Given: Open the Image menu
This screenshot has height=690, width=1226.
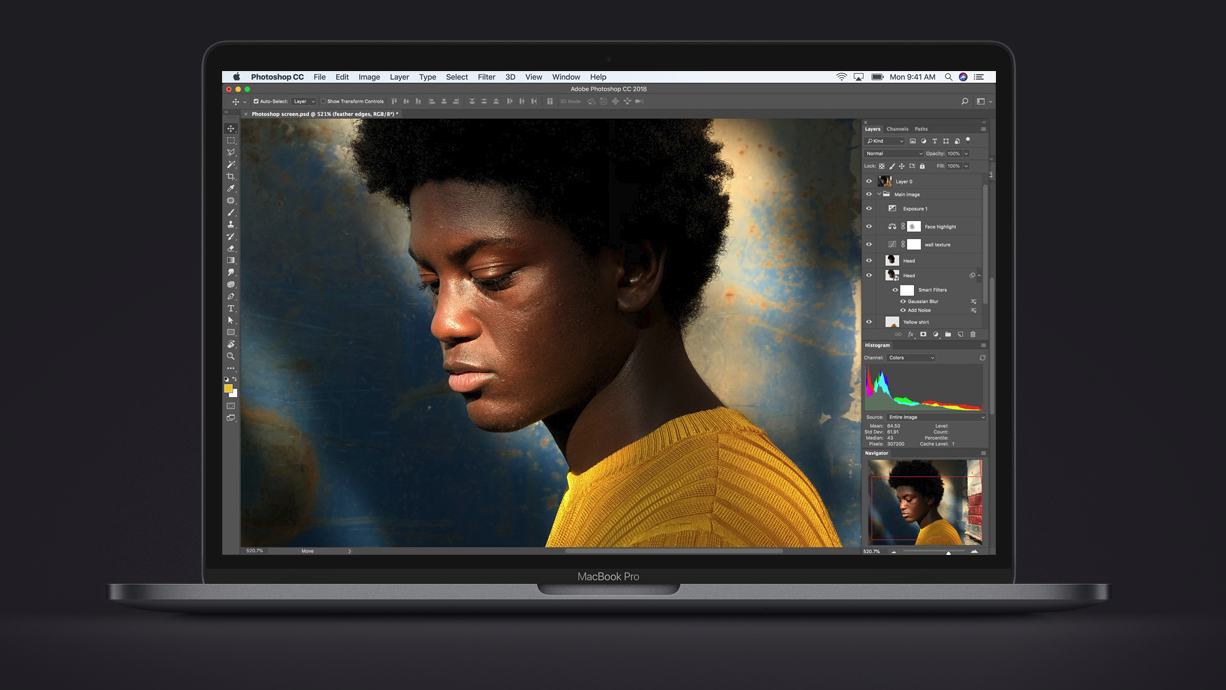Looking at the screenshot, I should (x=369, y=77).
